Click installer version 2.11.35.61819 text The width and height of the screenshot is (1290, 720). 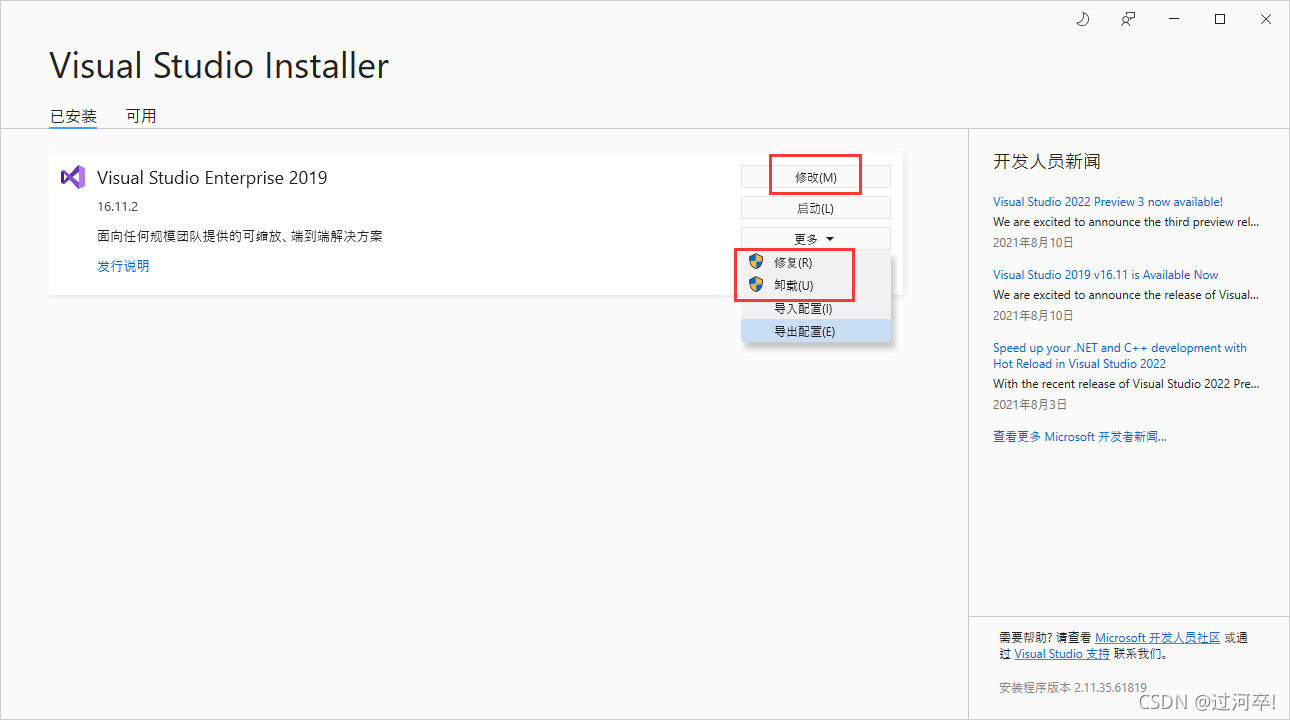pos(1073,688)
